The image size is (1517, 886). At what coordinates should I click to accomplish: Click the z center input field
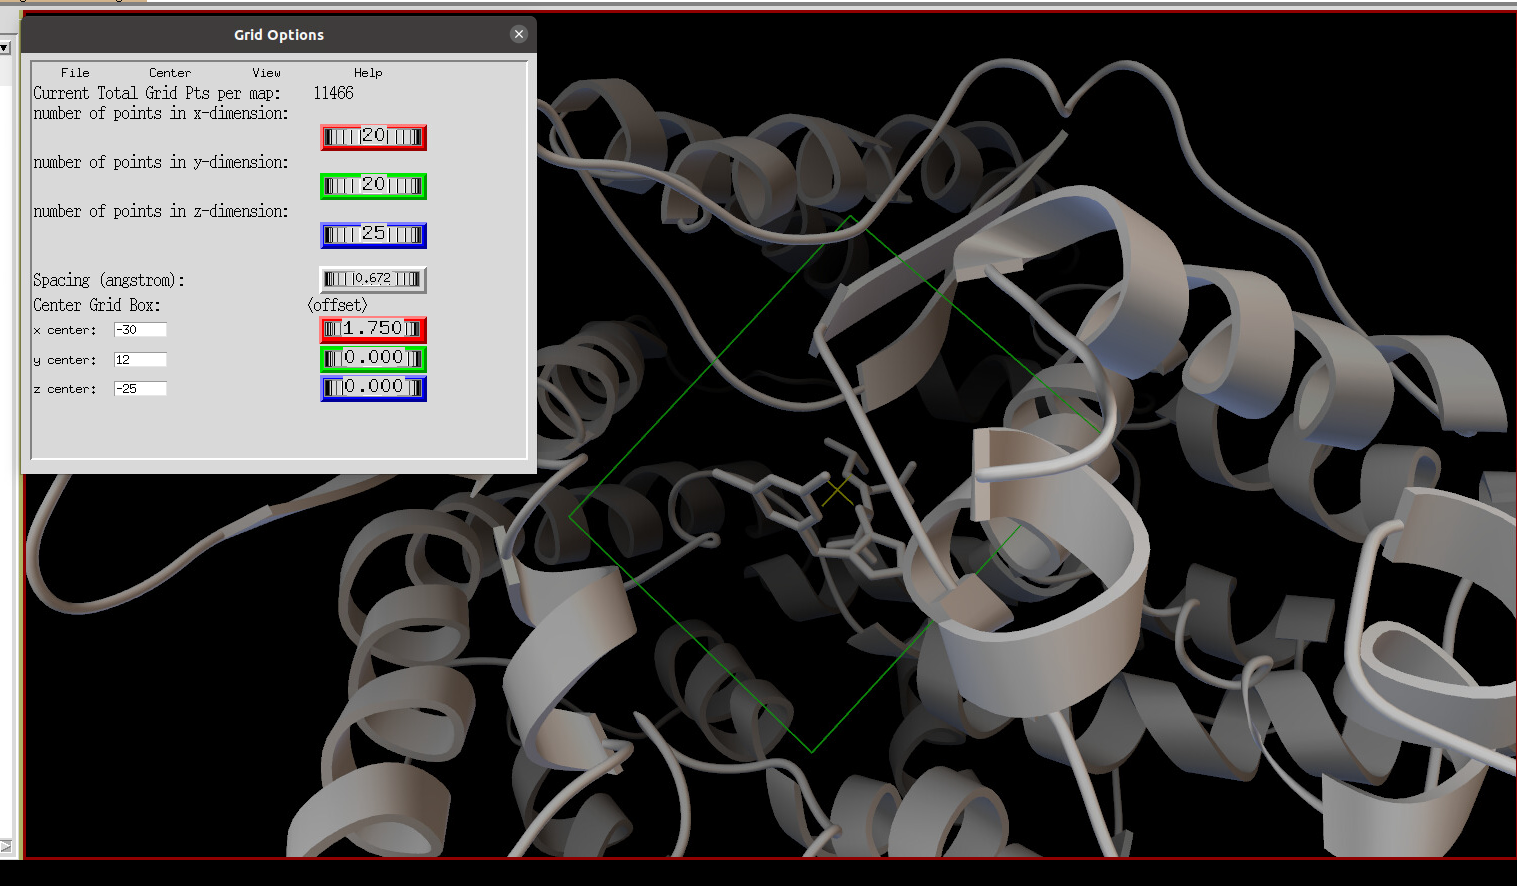140,389
